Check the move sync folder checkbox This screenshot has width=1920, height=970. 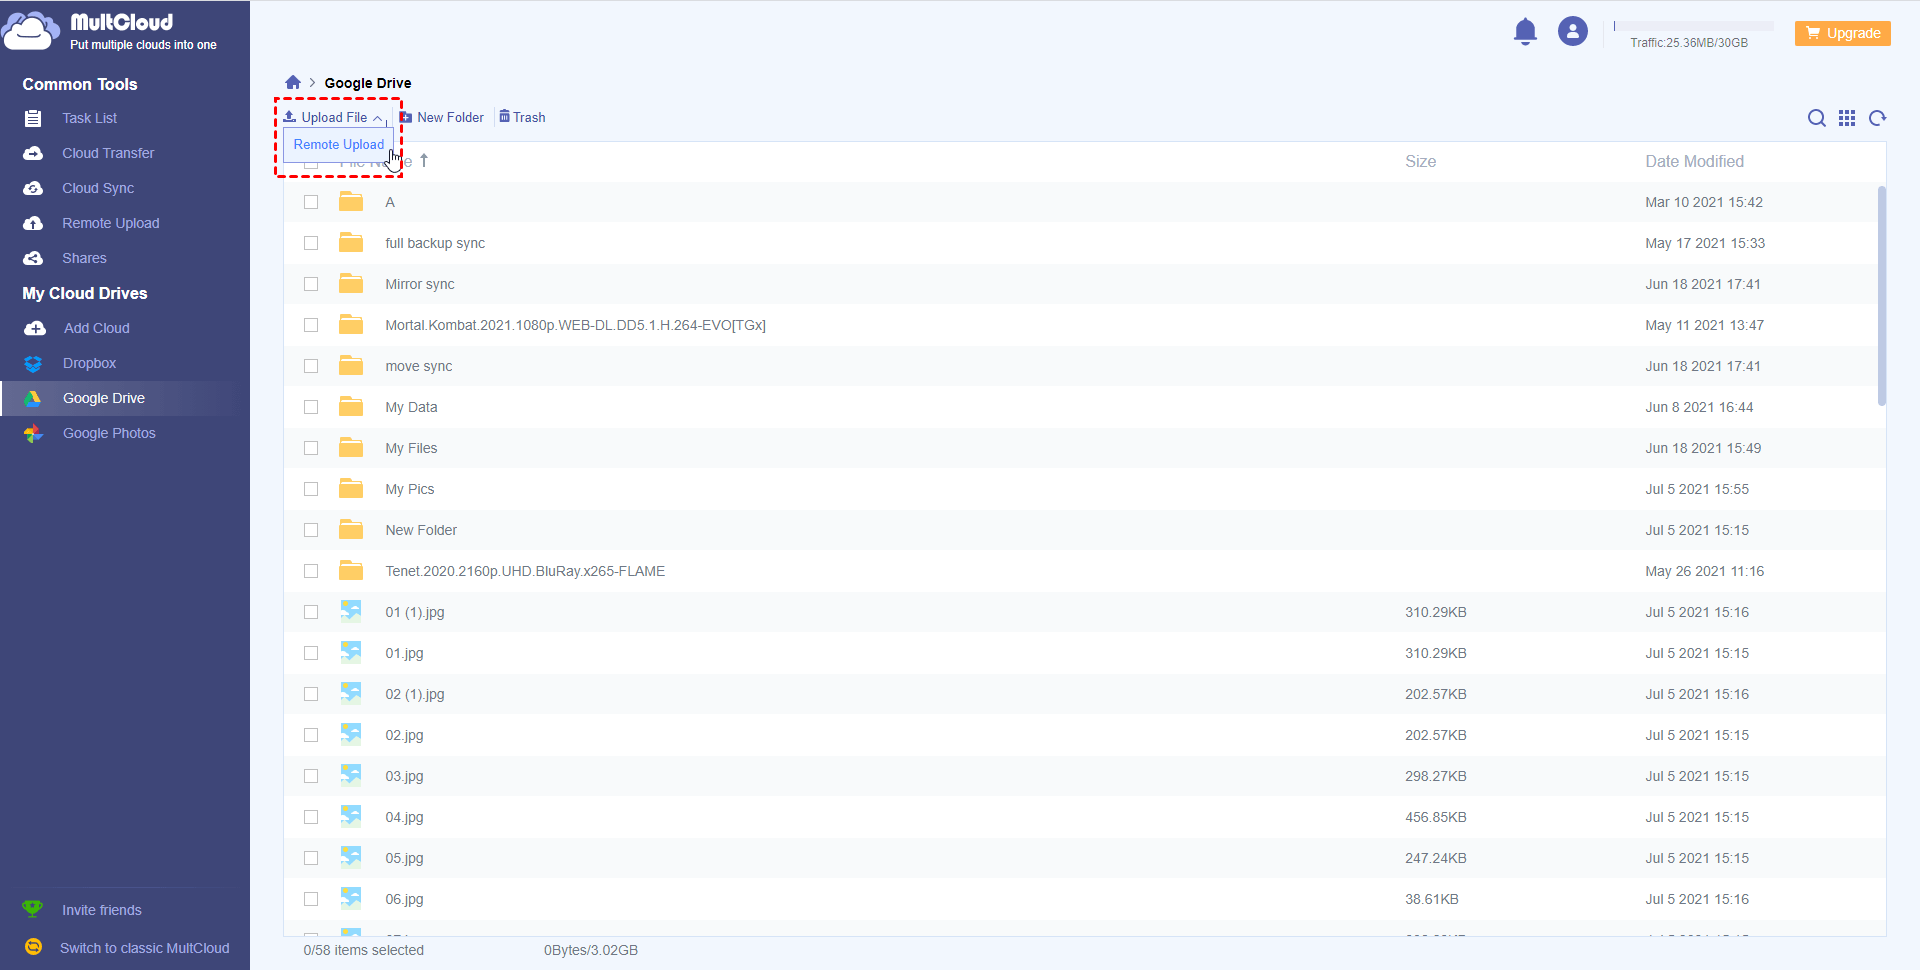[x=311, y=366]
